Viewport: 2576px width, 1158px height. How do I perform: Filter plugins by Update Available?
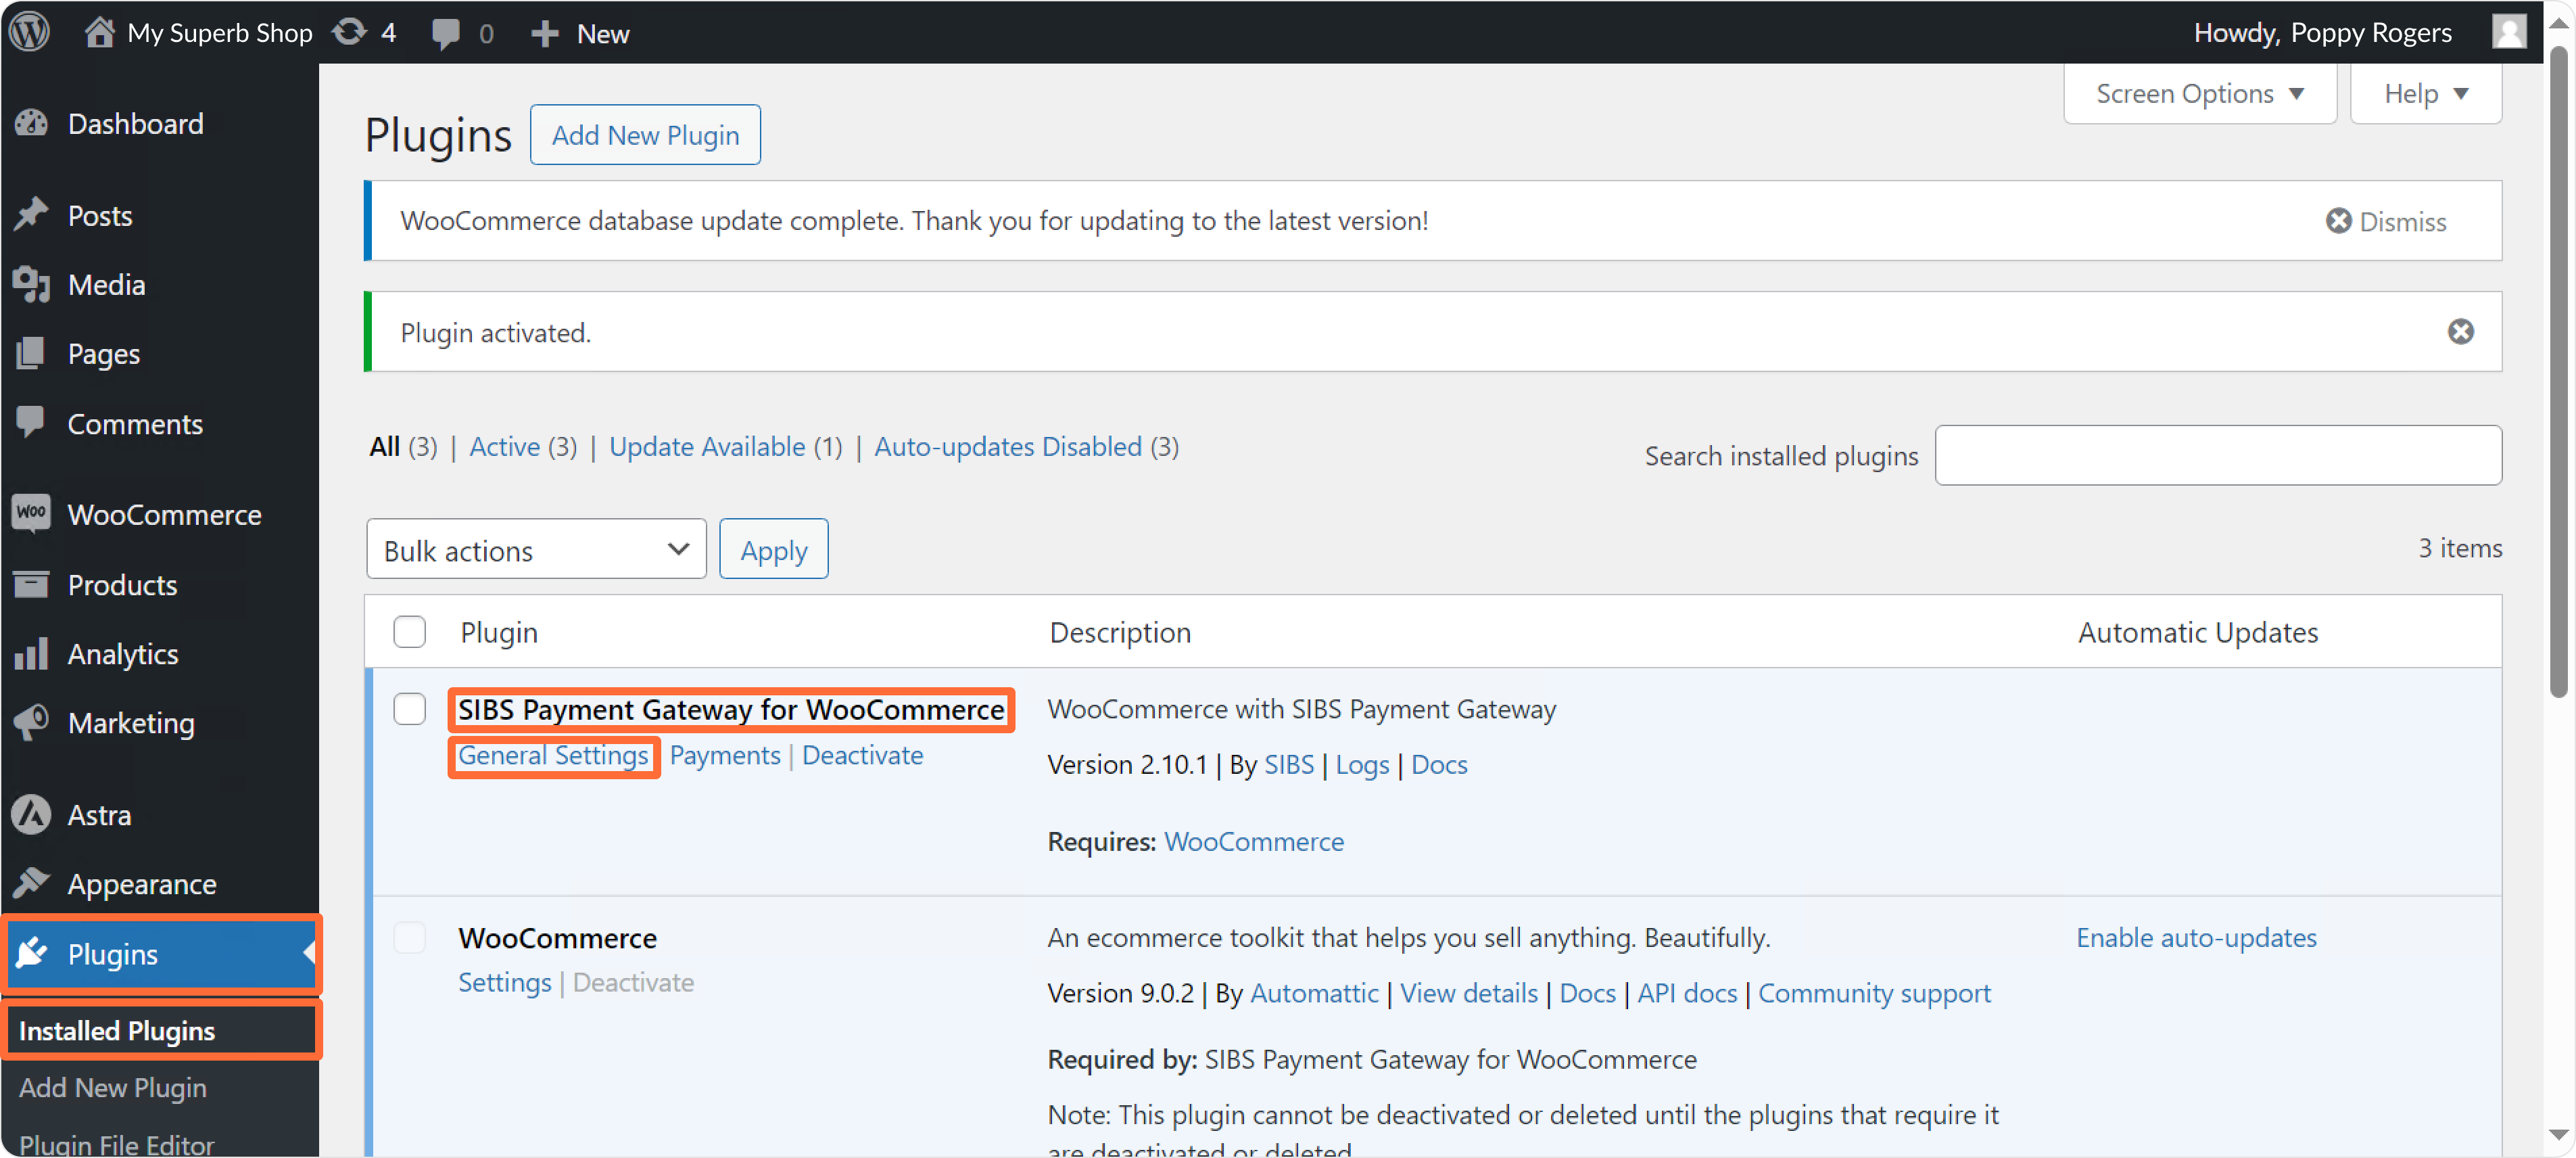(706, 446)
